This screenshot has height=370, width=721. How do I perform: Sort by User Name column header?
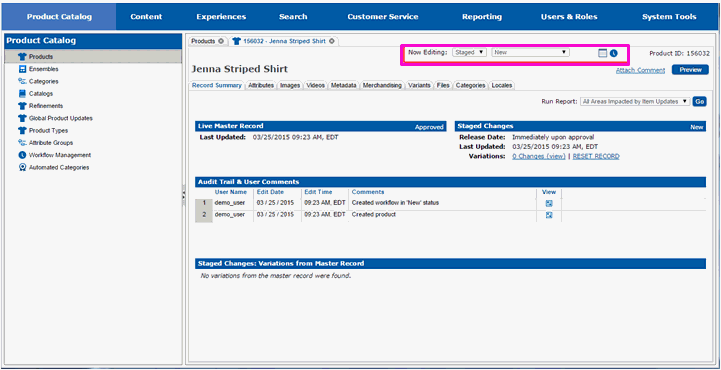(230, 192)
